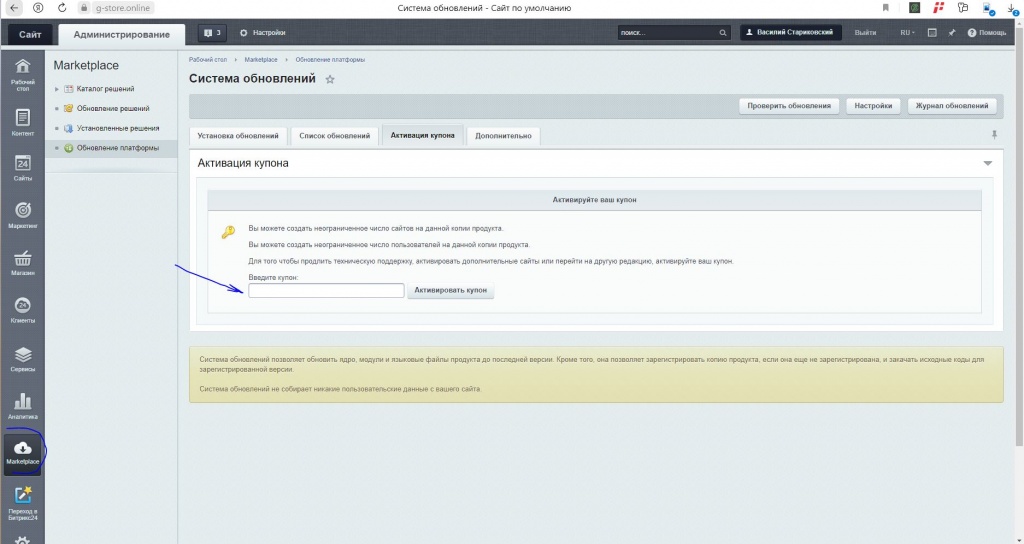
Task: Open the Аналитика chart icon
Action: click(22, 404)
